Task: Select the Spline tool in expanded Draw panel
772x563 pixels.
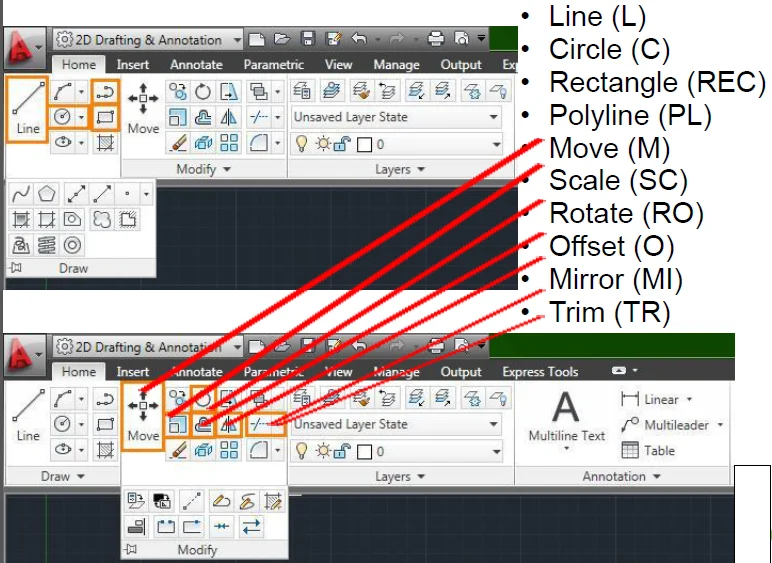Action: coord(21,194)
